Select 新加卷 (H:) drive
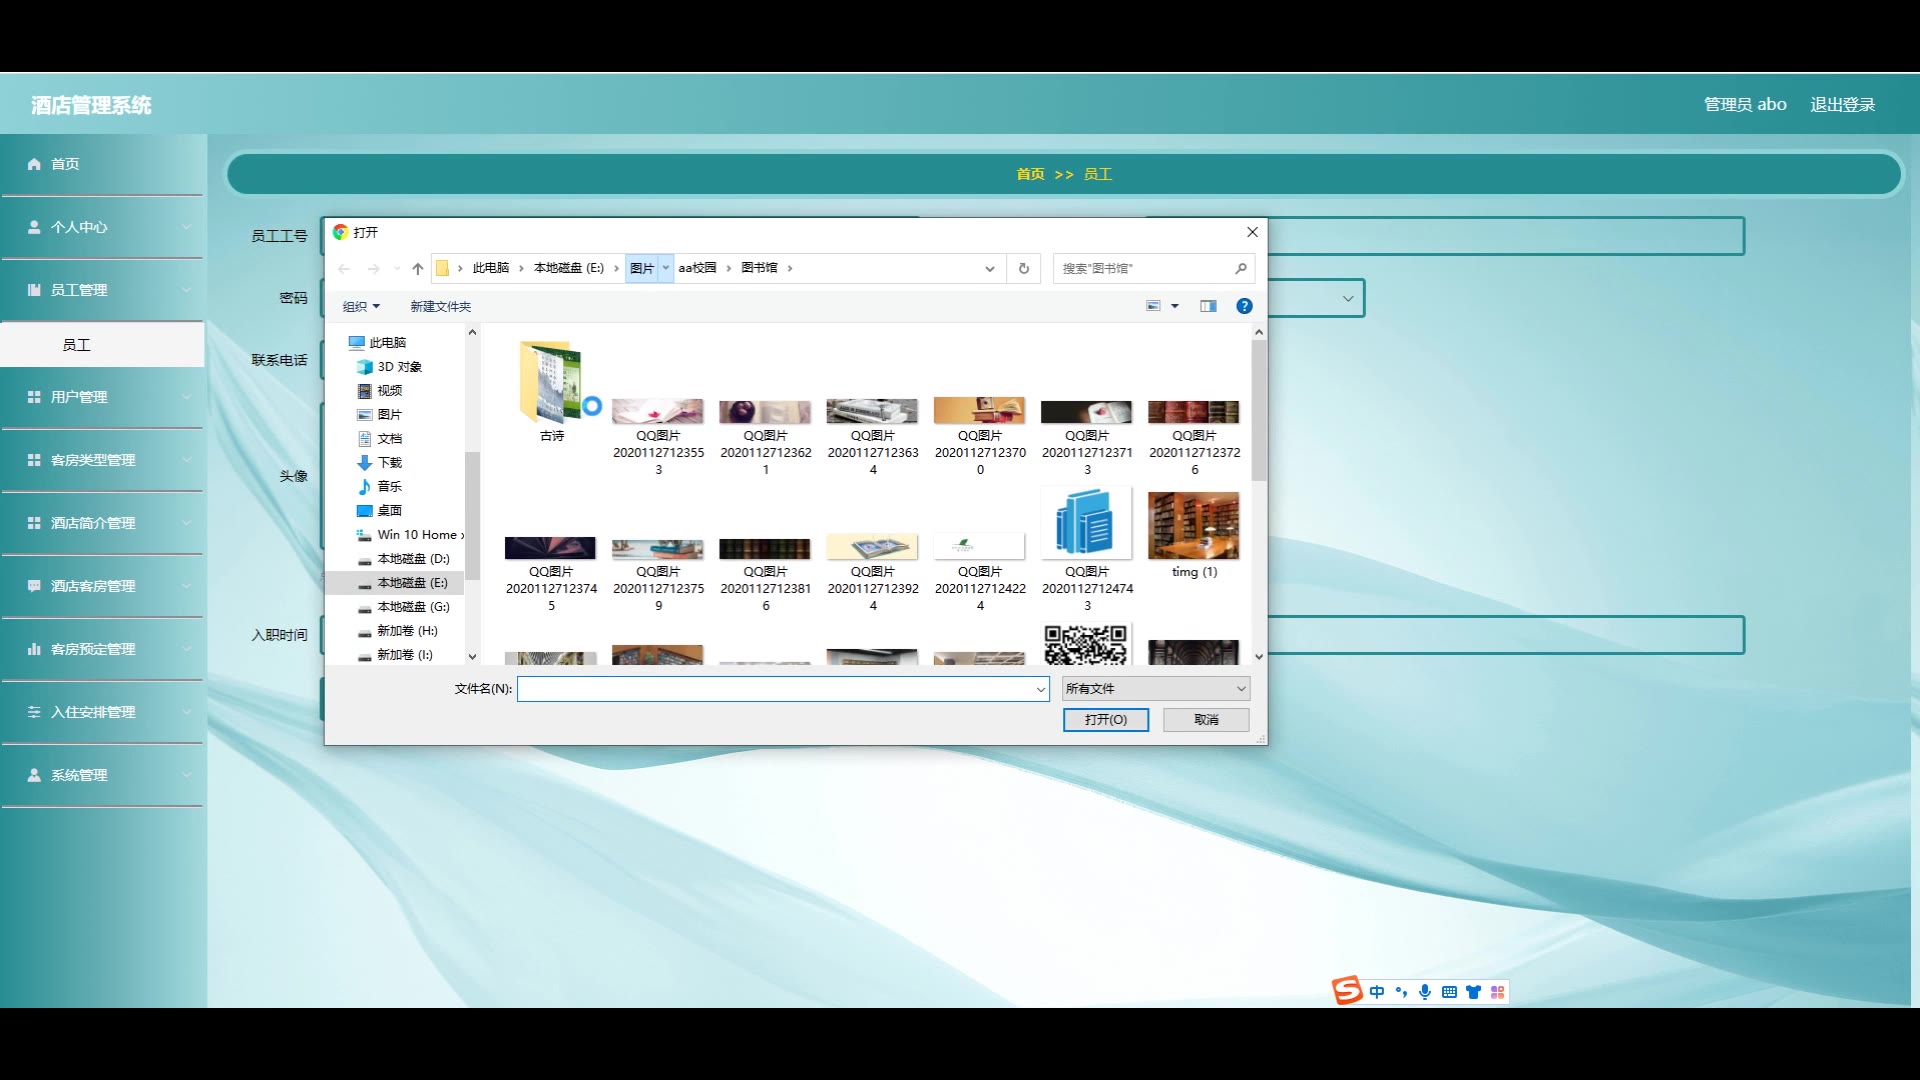Viewport: 1920px width, 1080px height. click(x=398, y=631)
